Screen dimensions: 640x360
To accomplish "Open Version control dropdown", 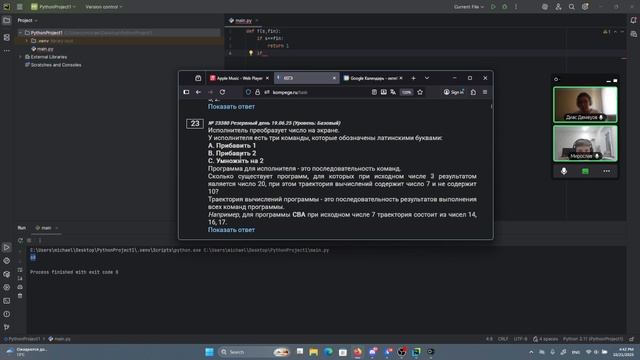I will tap(104, 7).
